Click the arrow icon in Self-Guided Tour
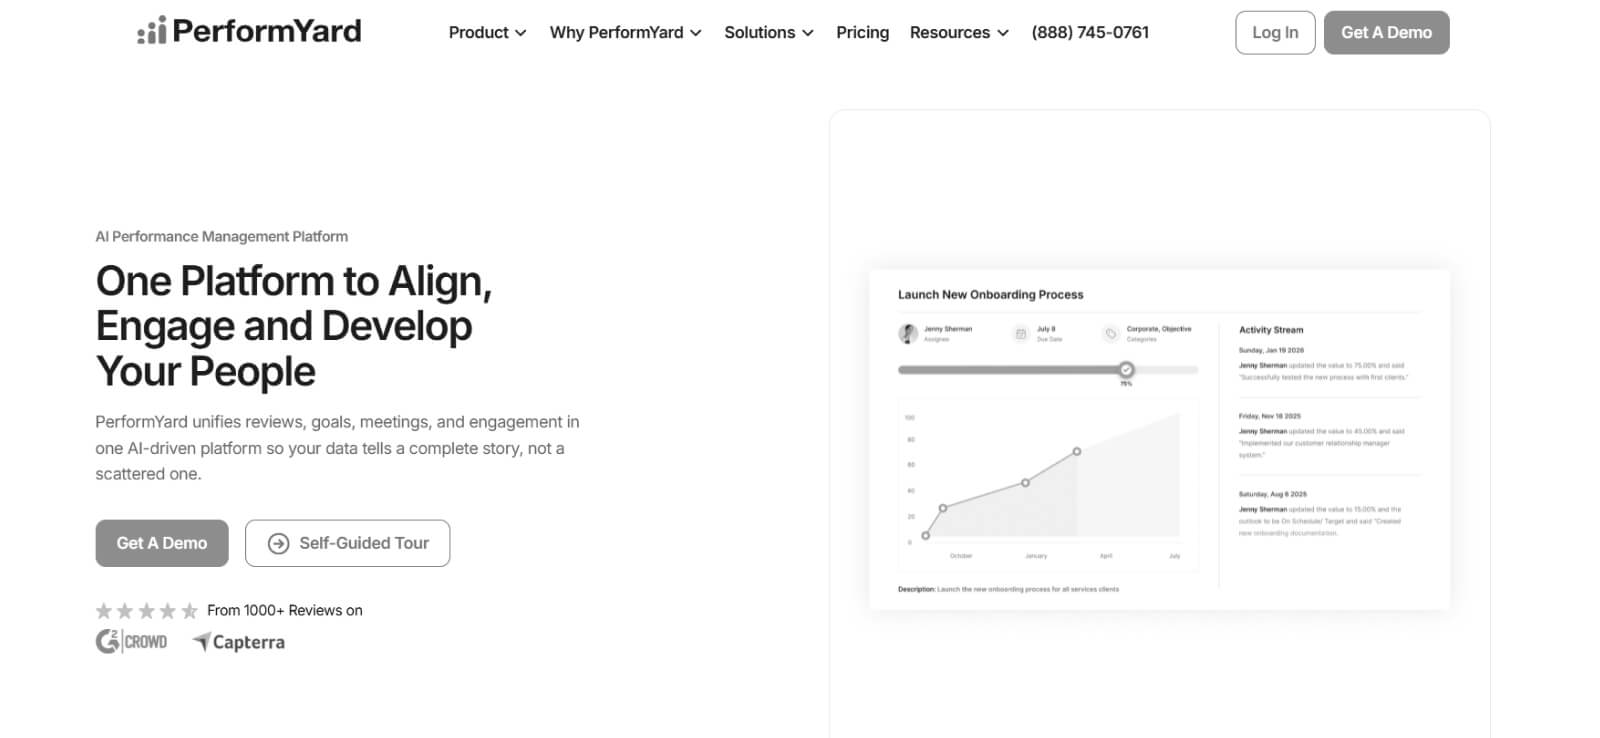Viewport: 1600px width, 738px height. click(278, 543)
